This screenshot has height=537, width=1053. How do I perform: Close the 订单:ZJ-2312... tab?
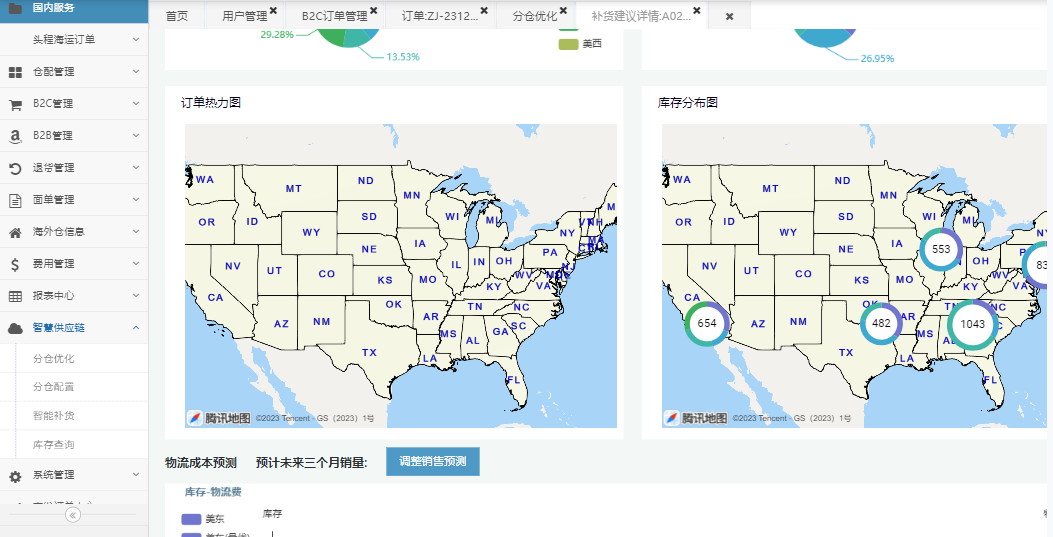(484, 11)
